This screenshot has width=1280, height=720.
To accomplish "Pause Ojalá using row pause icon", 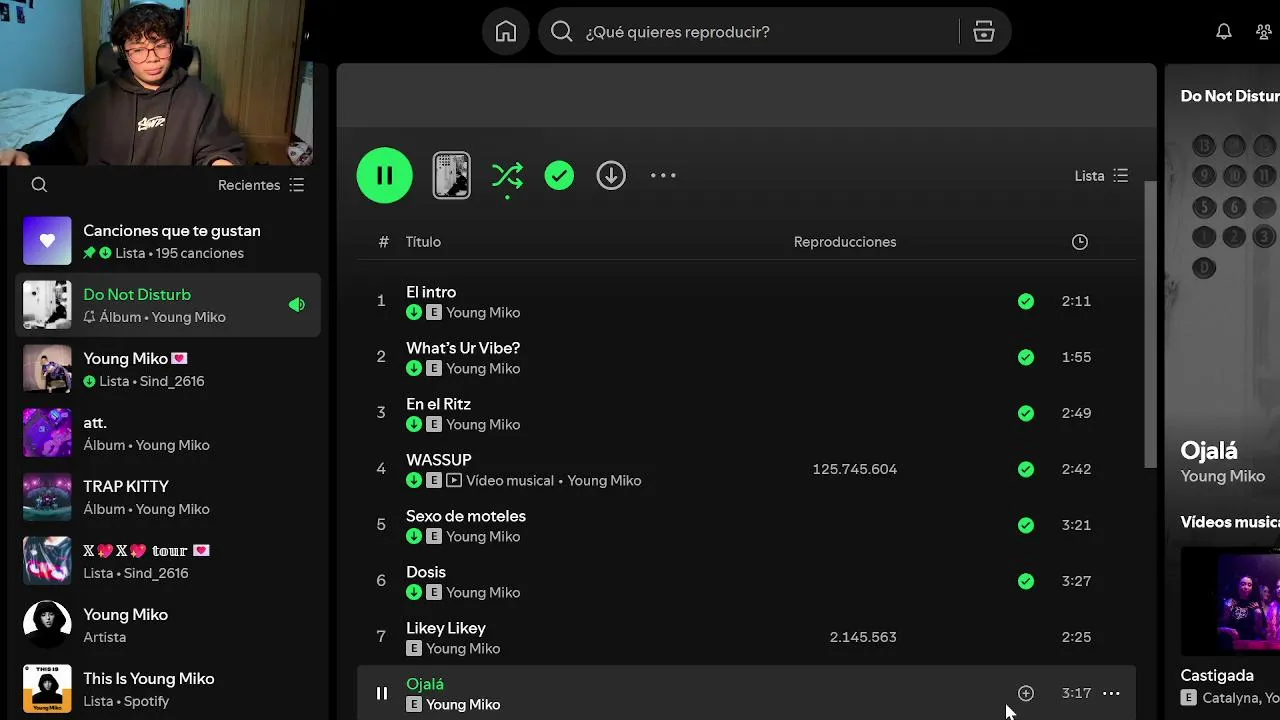I will tap(381, 693).
